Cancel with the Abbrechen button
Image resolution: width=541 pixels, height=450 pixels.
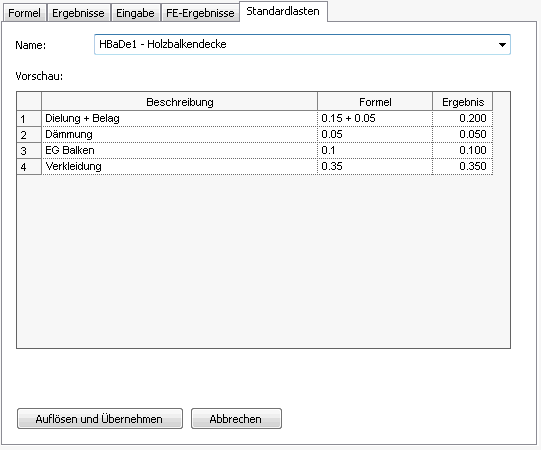[x=236, y=419]
